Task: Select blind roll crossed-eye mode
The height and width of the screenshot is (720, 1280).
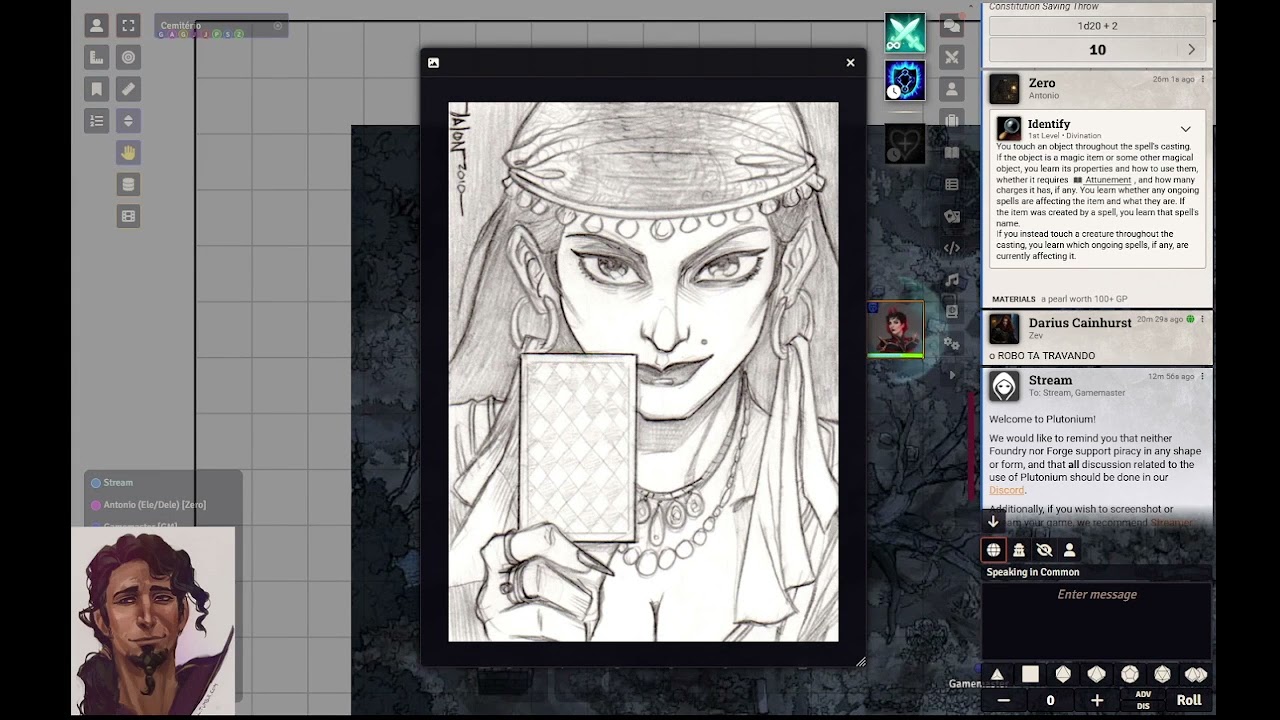Action: pyautogui.click(x=1044, y=550)
